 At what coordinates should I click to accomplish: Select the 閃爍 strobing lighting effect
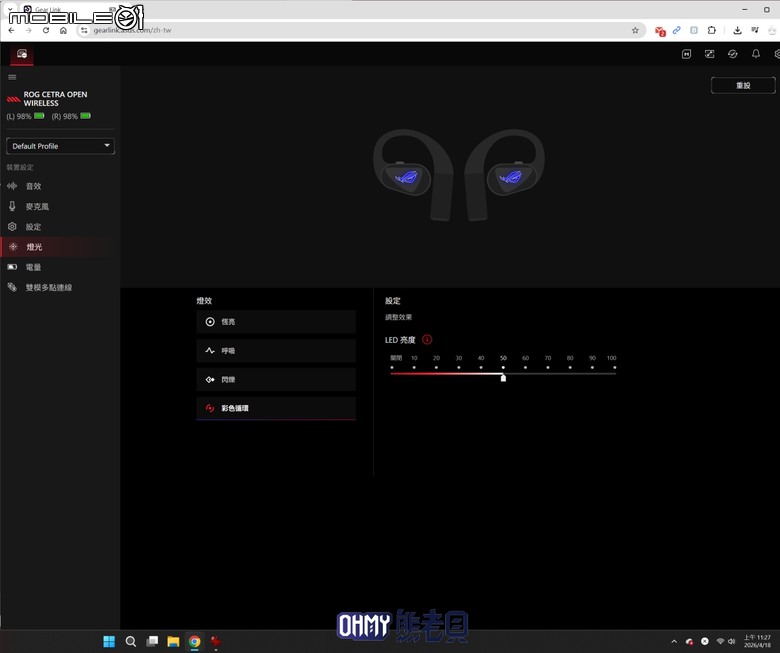276,379
